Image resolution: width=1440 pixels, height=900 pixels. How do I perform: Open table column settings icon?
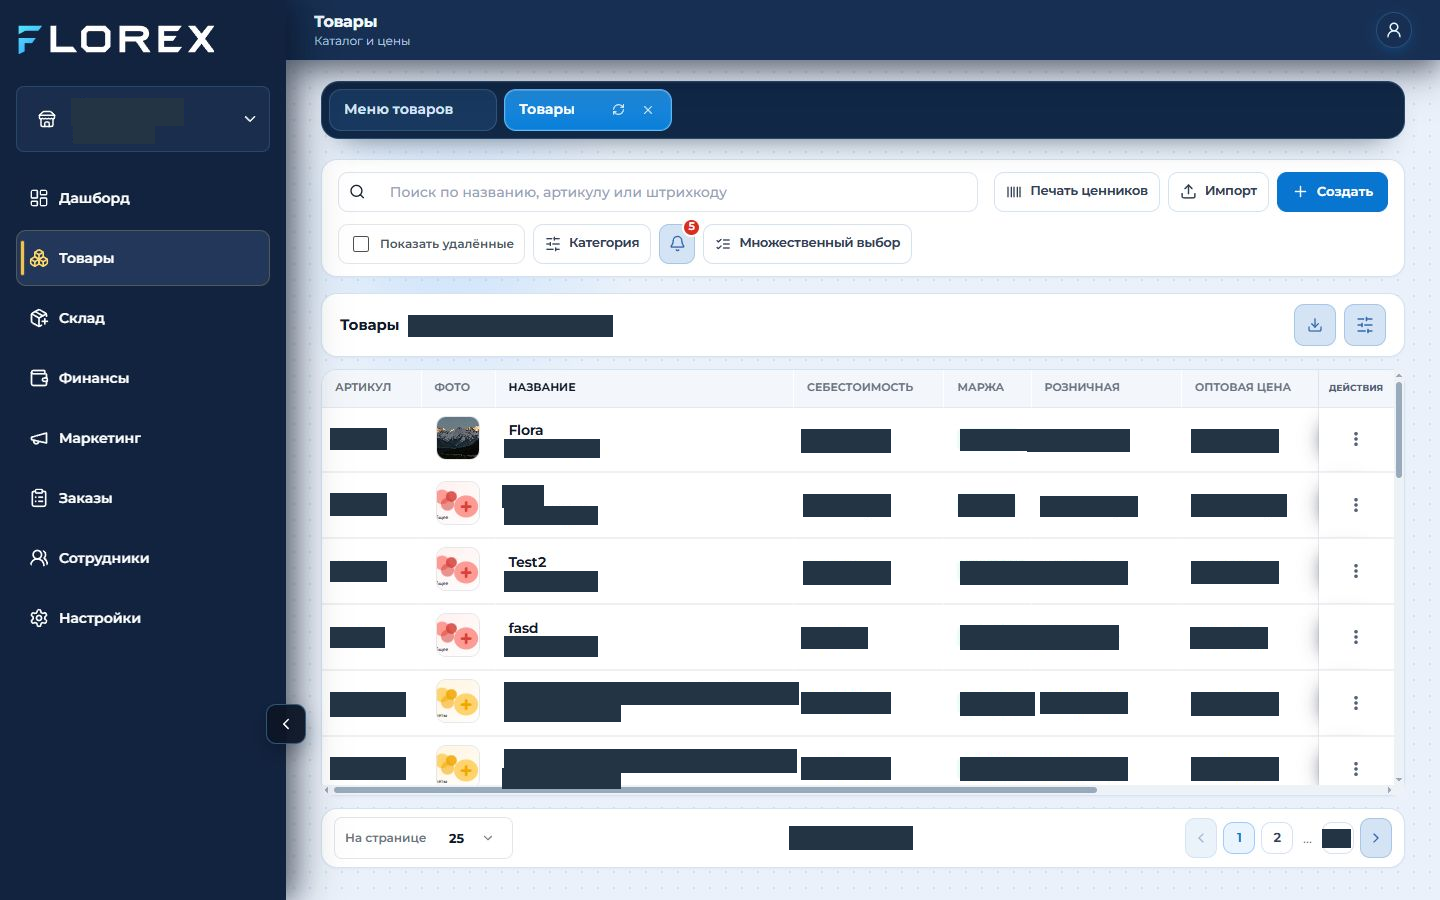[x=1365, y=325]
